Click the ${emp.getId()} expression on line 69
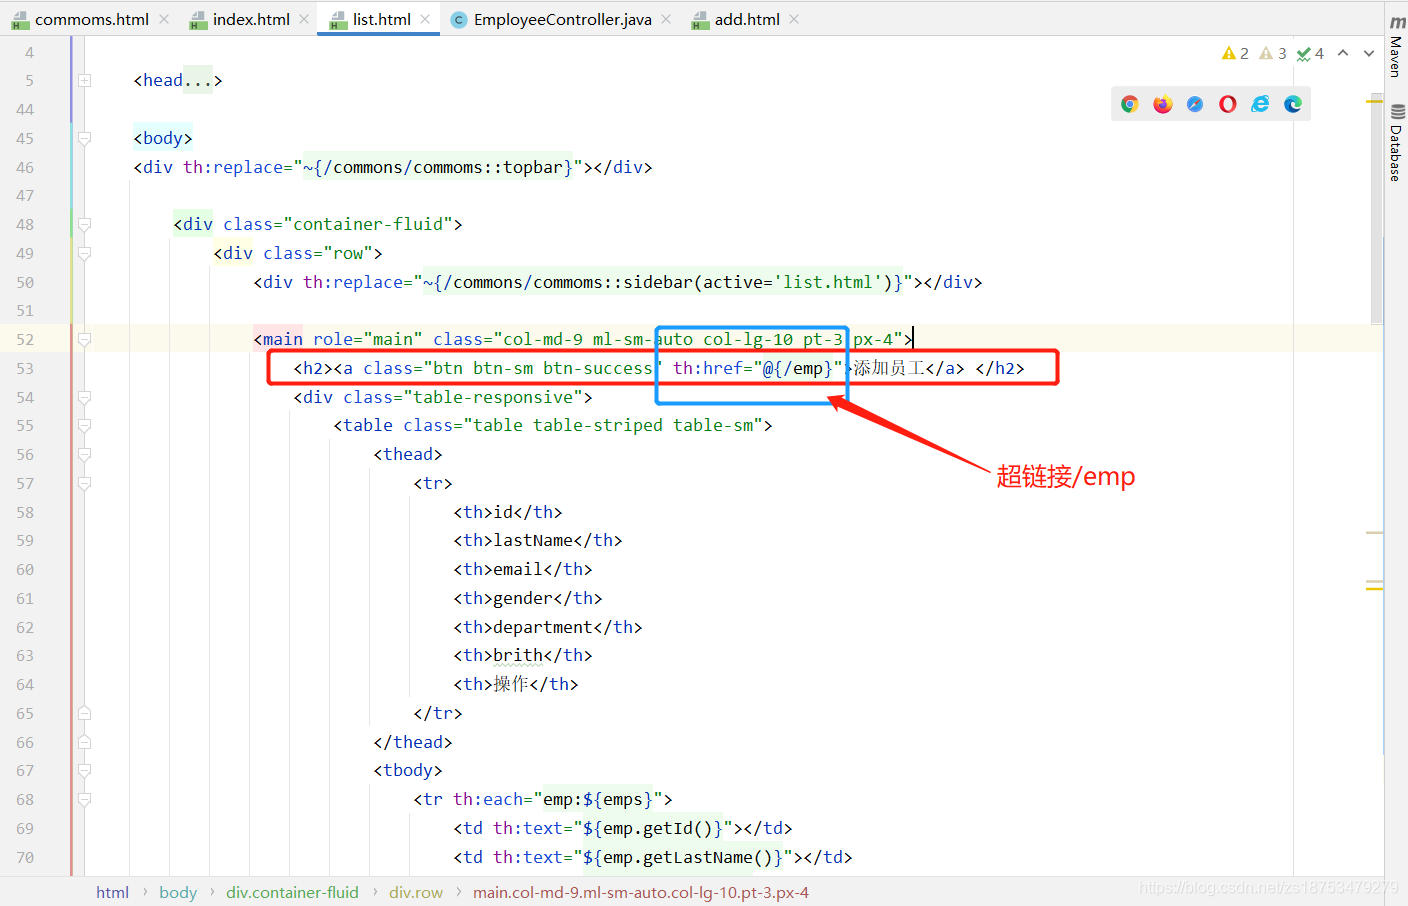 click(x=653, y=828)
